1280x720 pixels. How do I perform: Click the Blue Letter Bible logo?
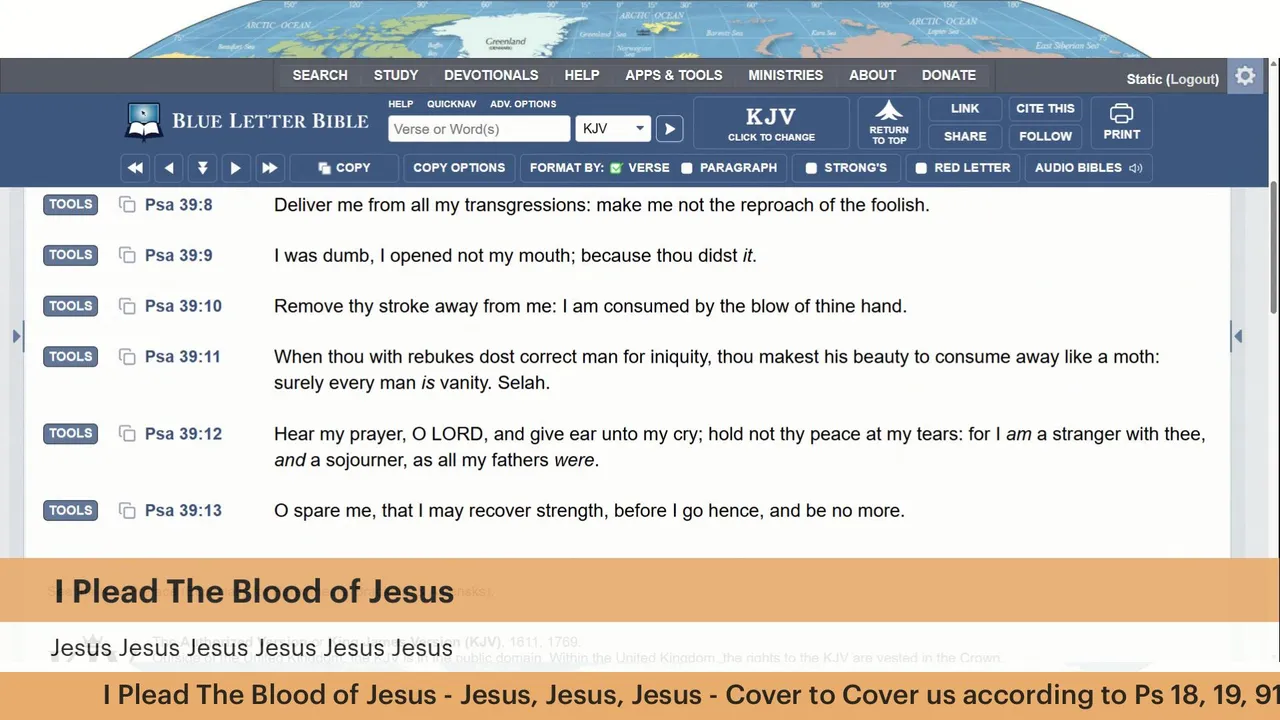tap(246, 122)
